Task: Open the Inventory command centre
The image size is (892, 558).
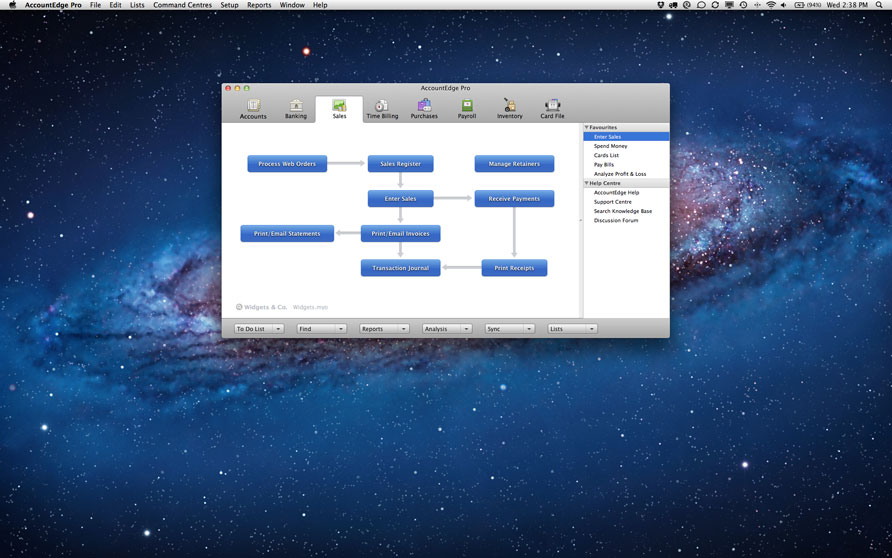Action: point(510,109)
